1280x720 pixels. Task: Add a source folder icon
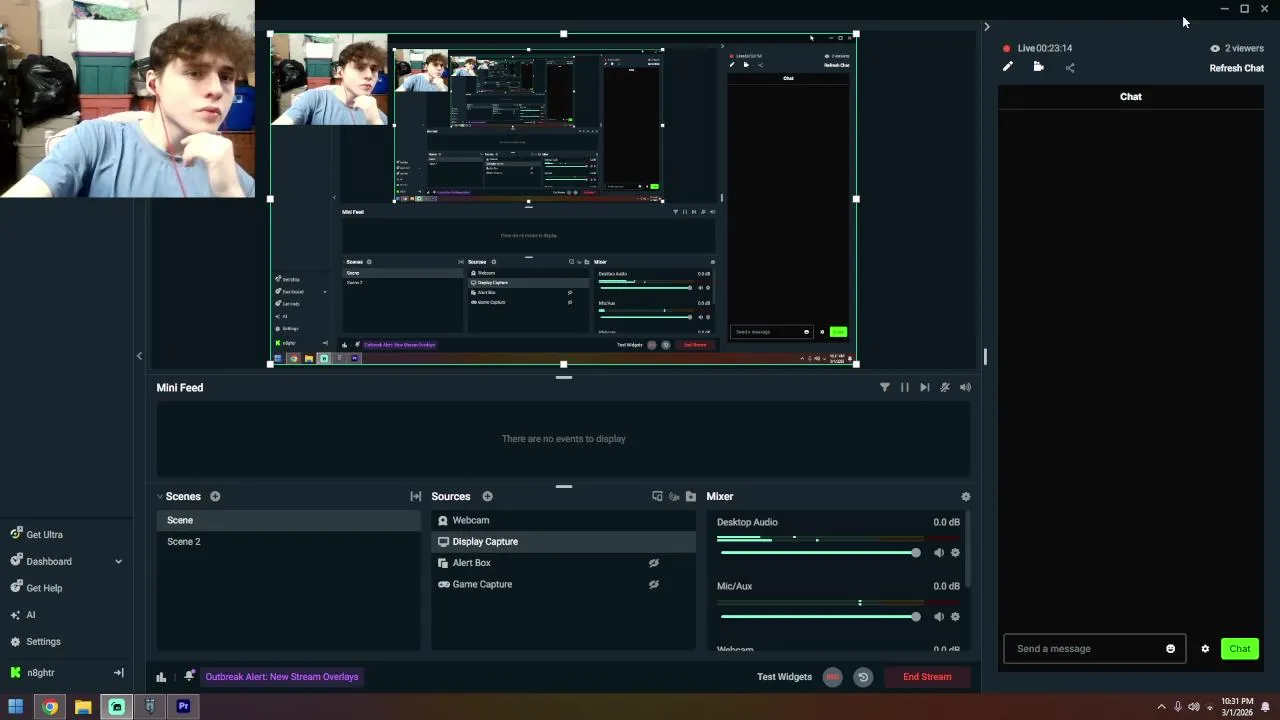(x=690, y=496)
